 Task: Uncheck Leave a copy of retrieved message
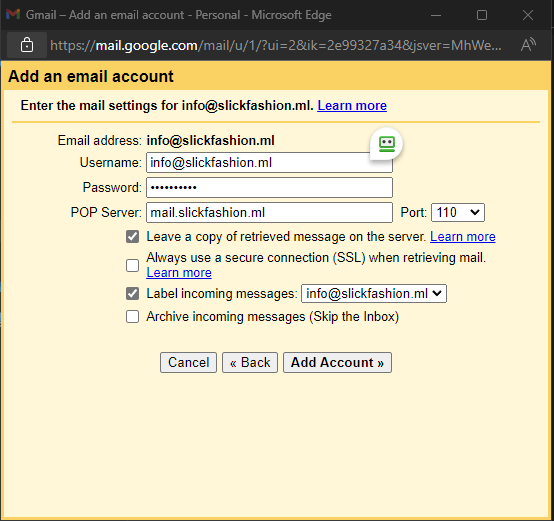pos(132,237)
